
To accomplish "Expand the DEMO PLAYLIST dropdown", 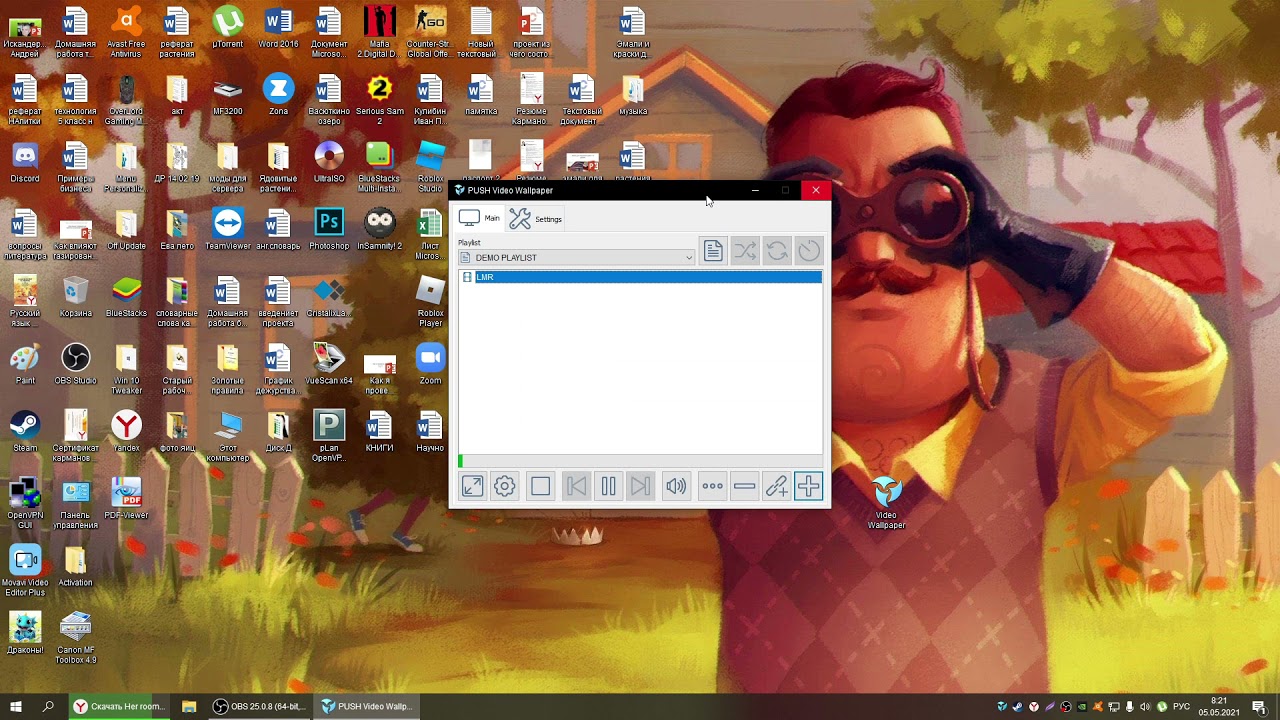I will [x=576, y=257].
